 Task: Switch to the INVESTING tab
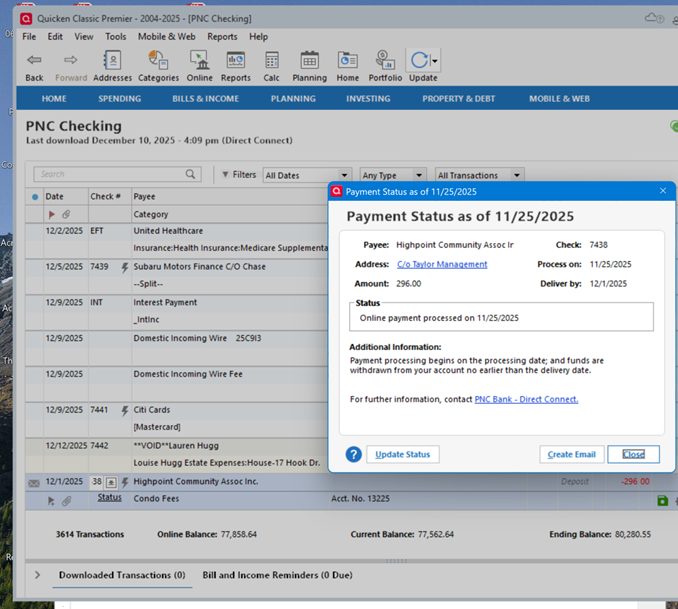tap(368, 99)
